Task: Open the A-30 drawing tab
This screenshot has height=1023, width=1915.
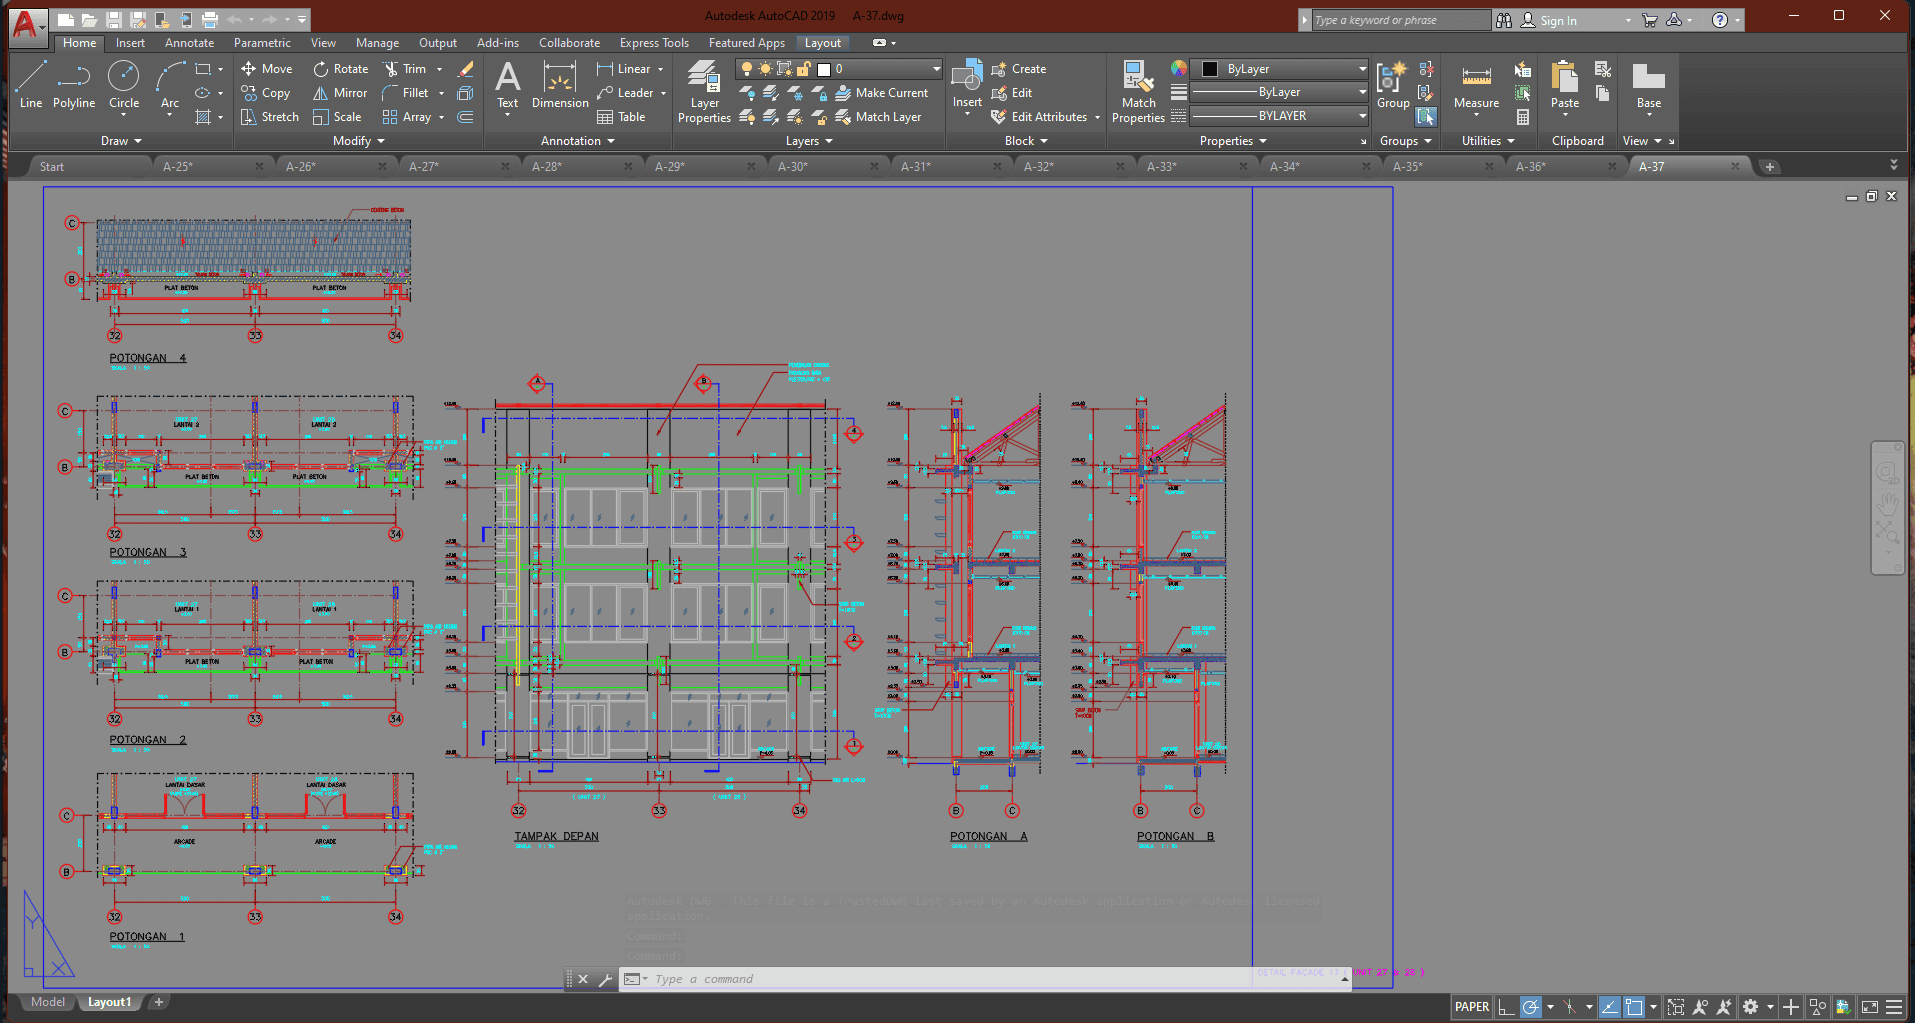Action: (x=793, y=167)
